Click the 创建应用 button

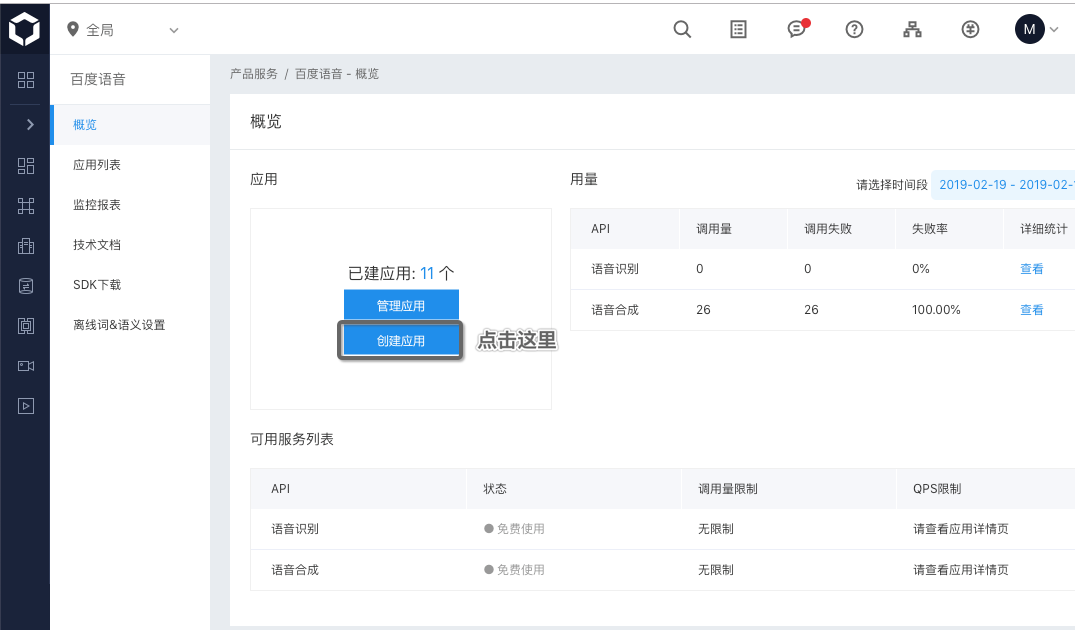click(x=401, y=341)
